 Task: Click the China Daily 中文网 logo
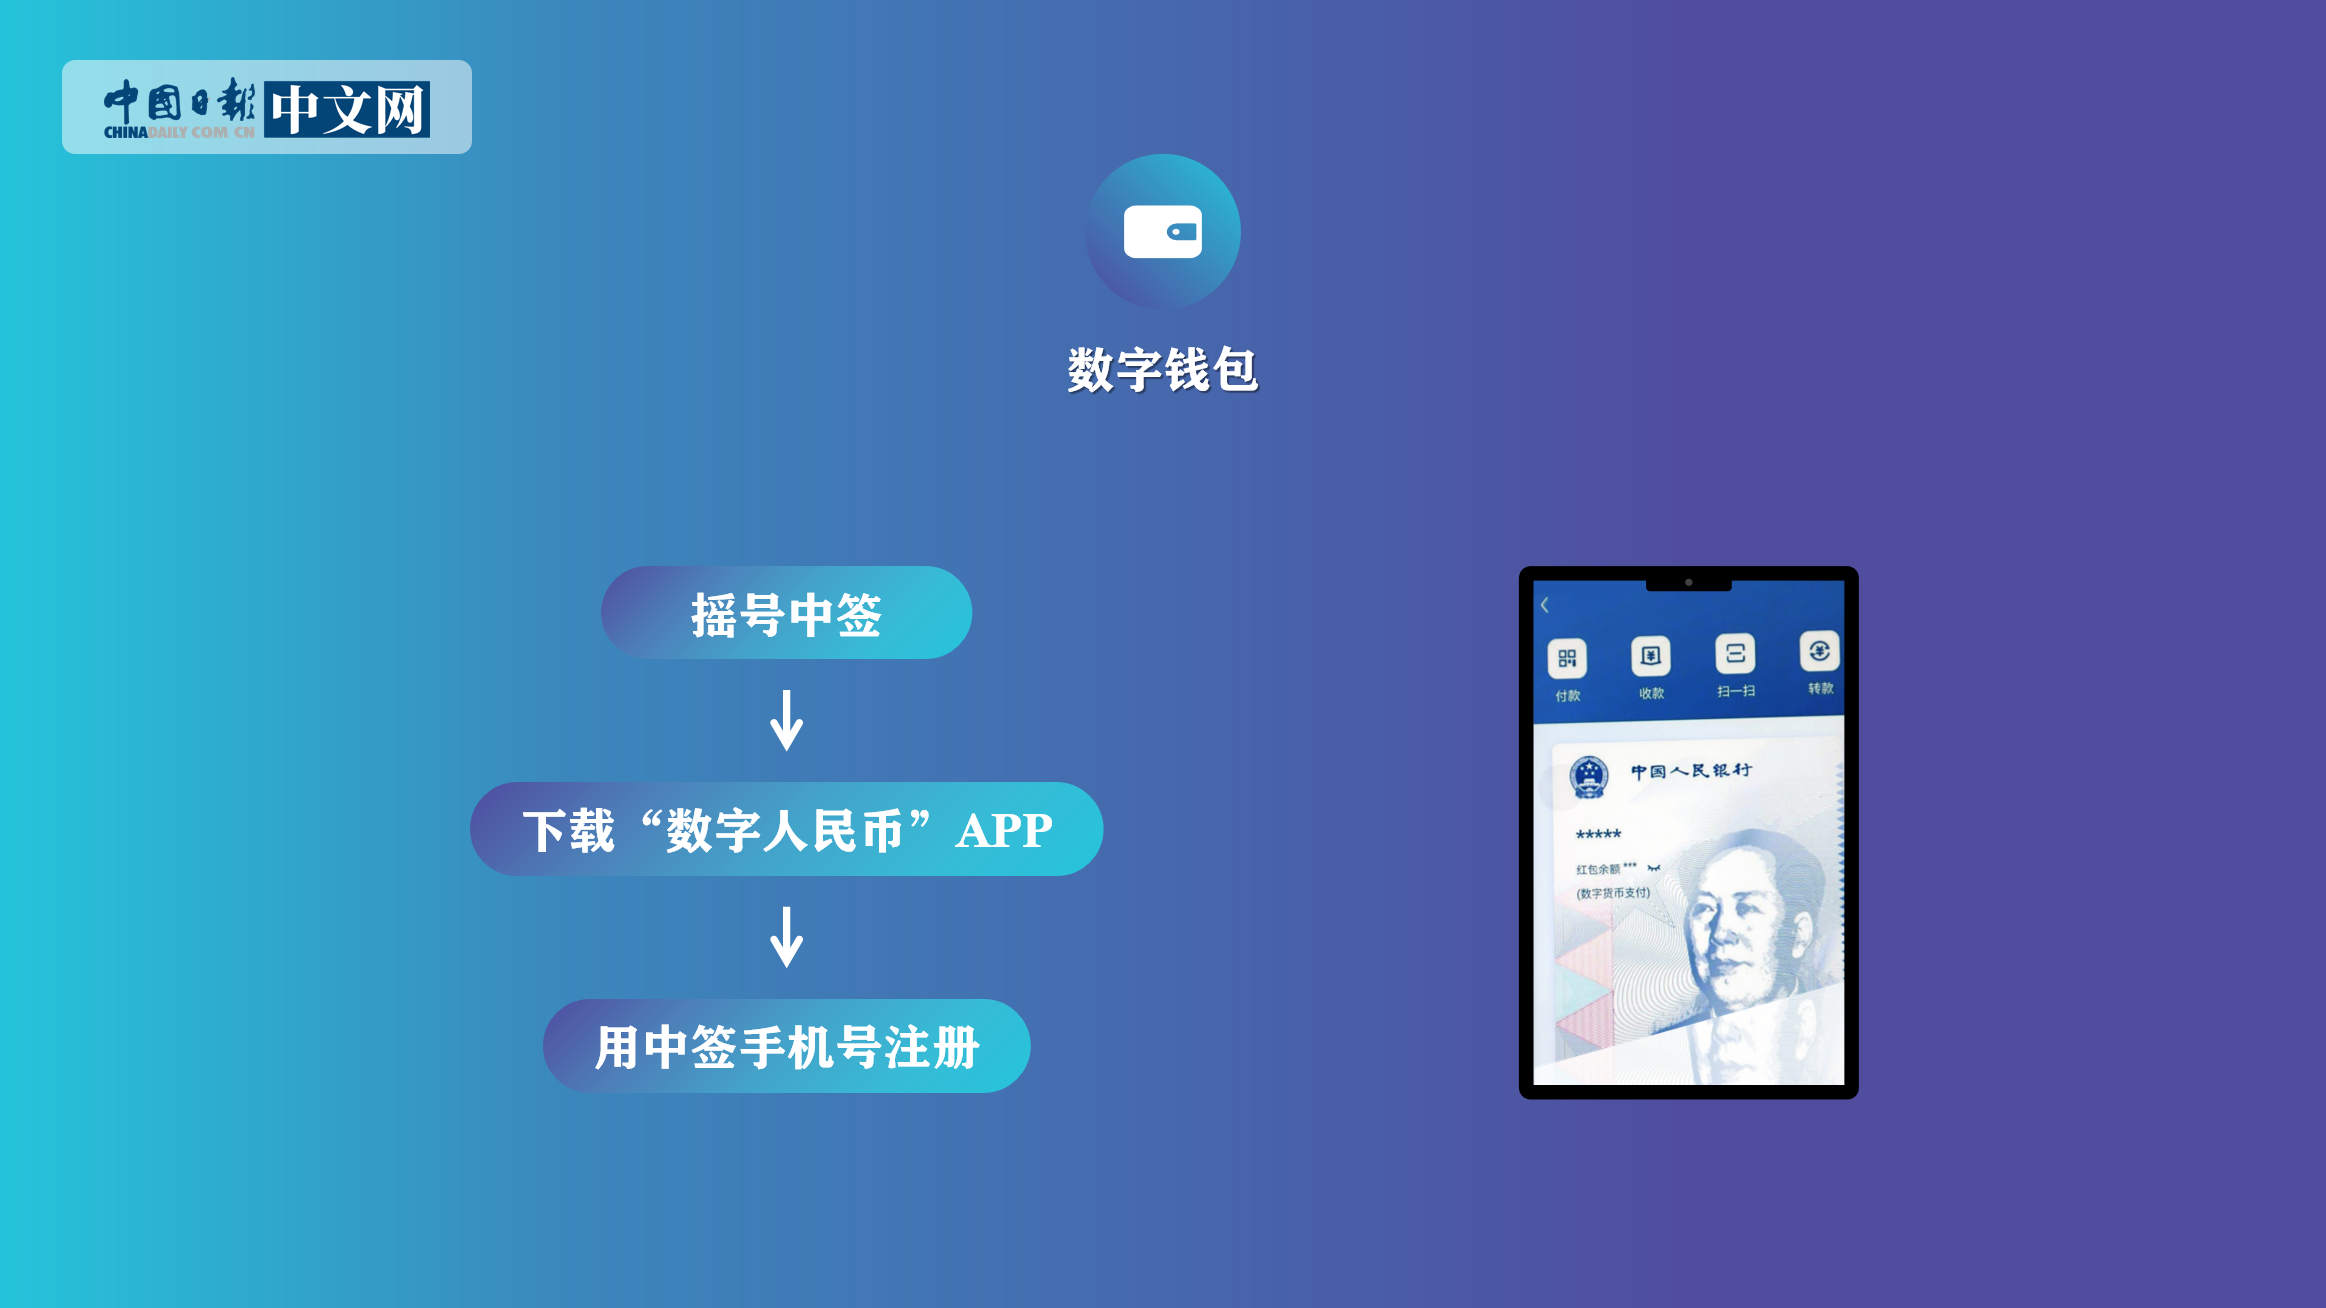point(267,107)
